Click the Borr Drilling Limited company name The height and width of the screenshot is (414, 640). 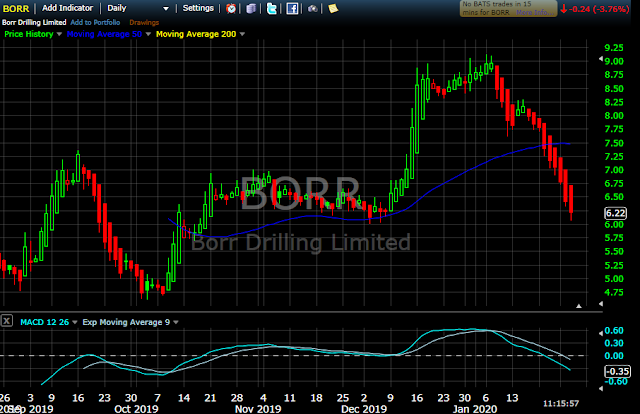coord(34,22)
